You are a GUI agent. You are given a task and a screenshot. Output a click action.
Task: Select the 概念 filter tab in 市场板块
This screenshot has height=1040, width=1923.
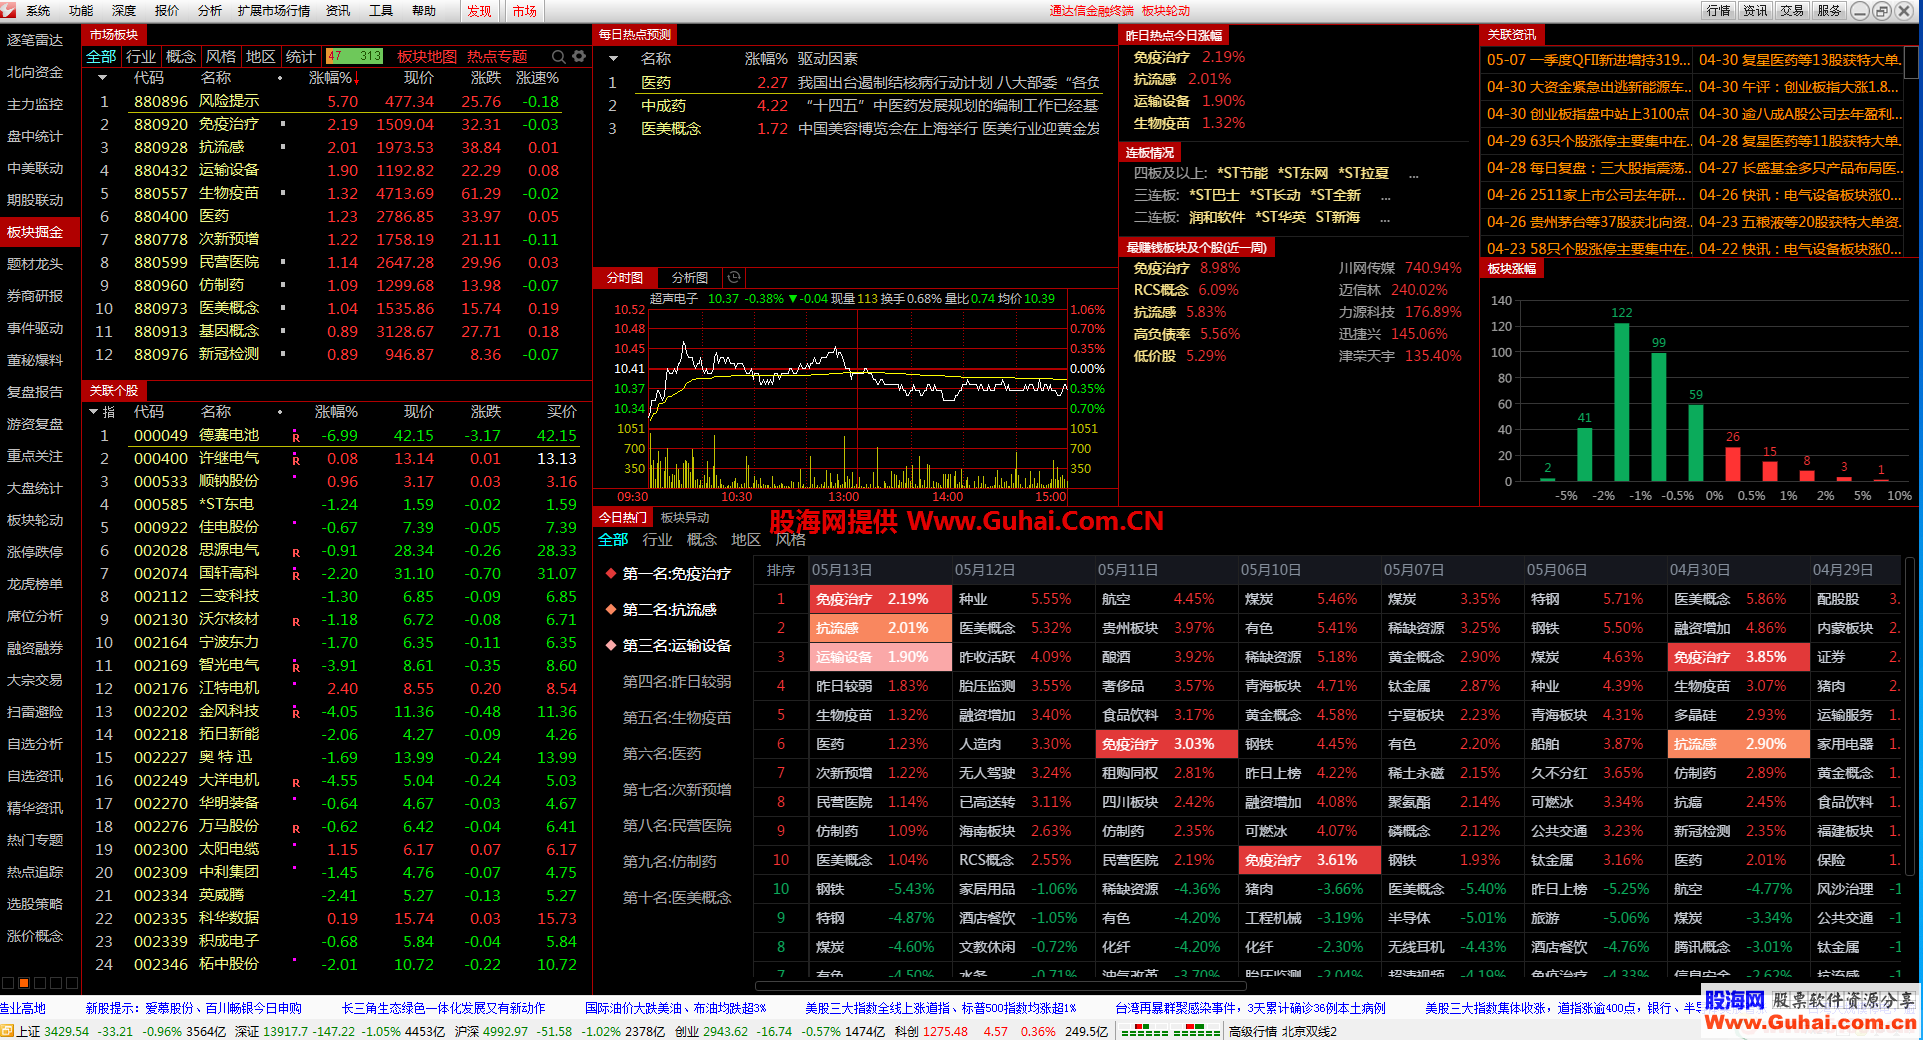pyautogui.click(x=181, y=56)
